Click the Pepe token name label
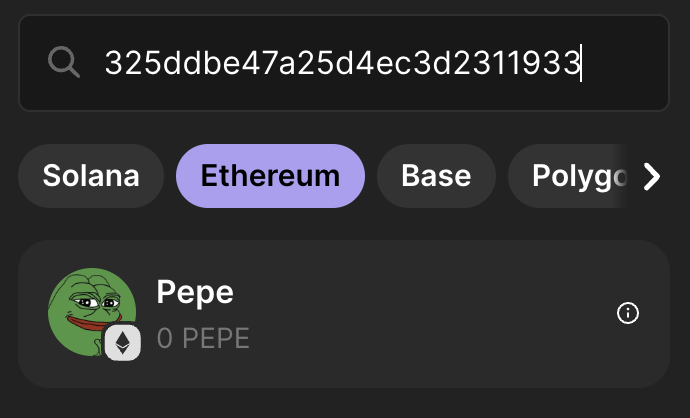690x418 pixels. 195,293
